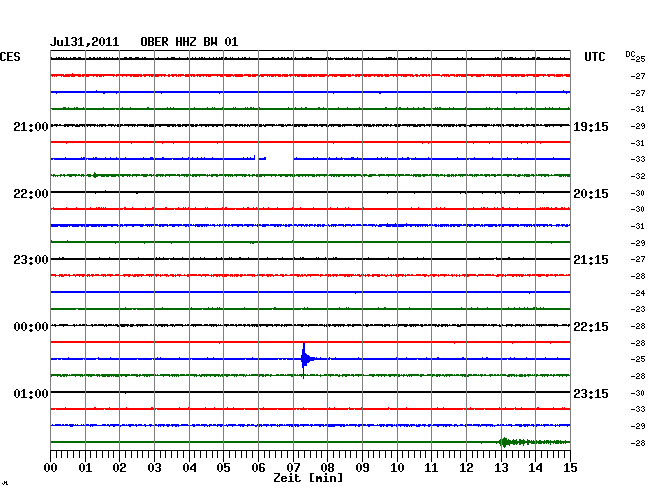Select the 01:00 local time label
The image size is (650, 494).
[31, 393]
